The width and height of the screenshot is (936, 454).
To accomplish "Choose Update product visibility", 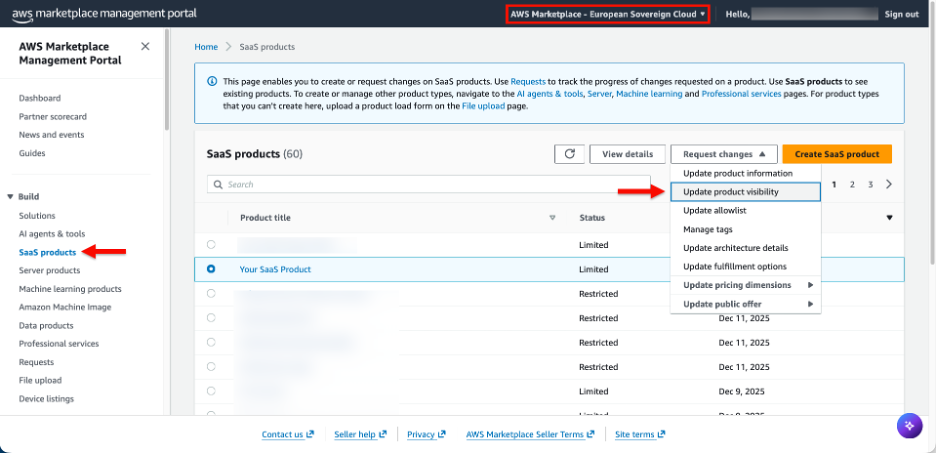I will click(746, 192).
